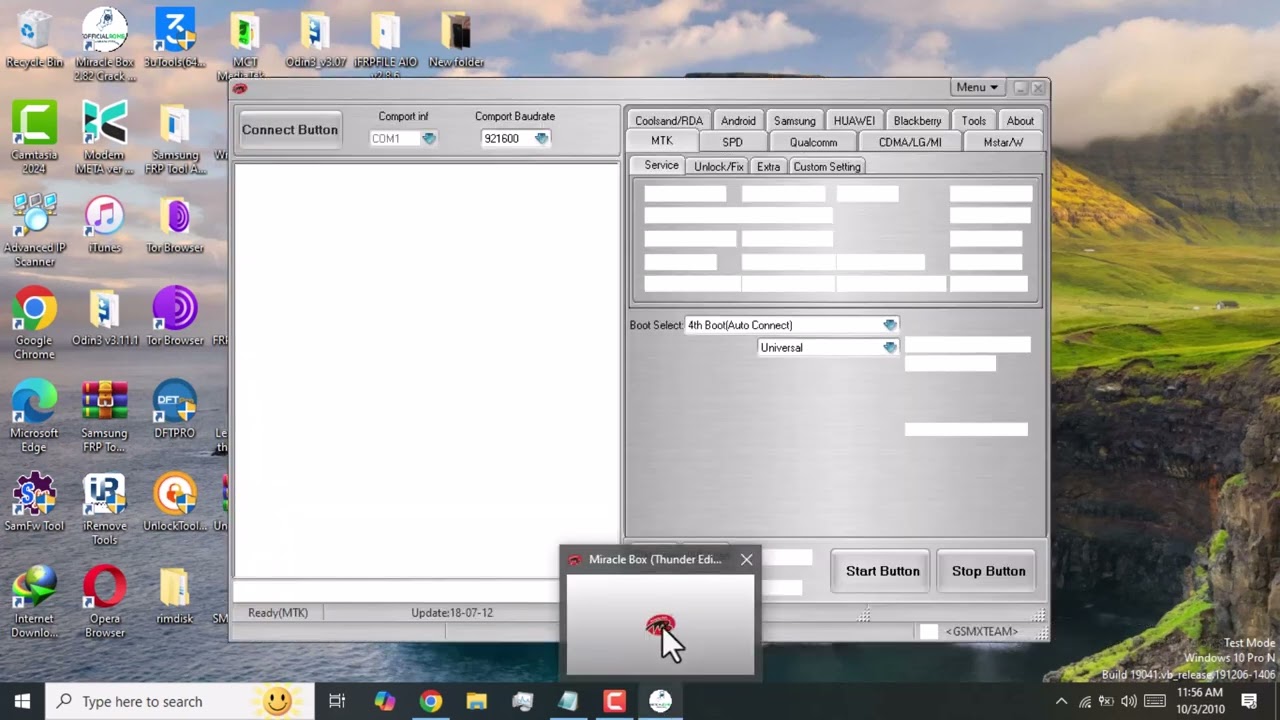Click the taskbar search box
Viewport: 1280px width, 720px height.
click(x=180, y=701)
